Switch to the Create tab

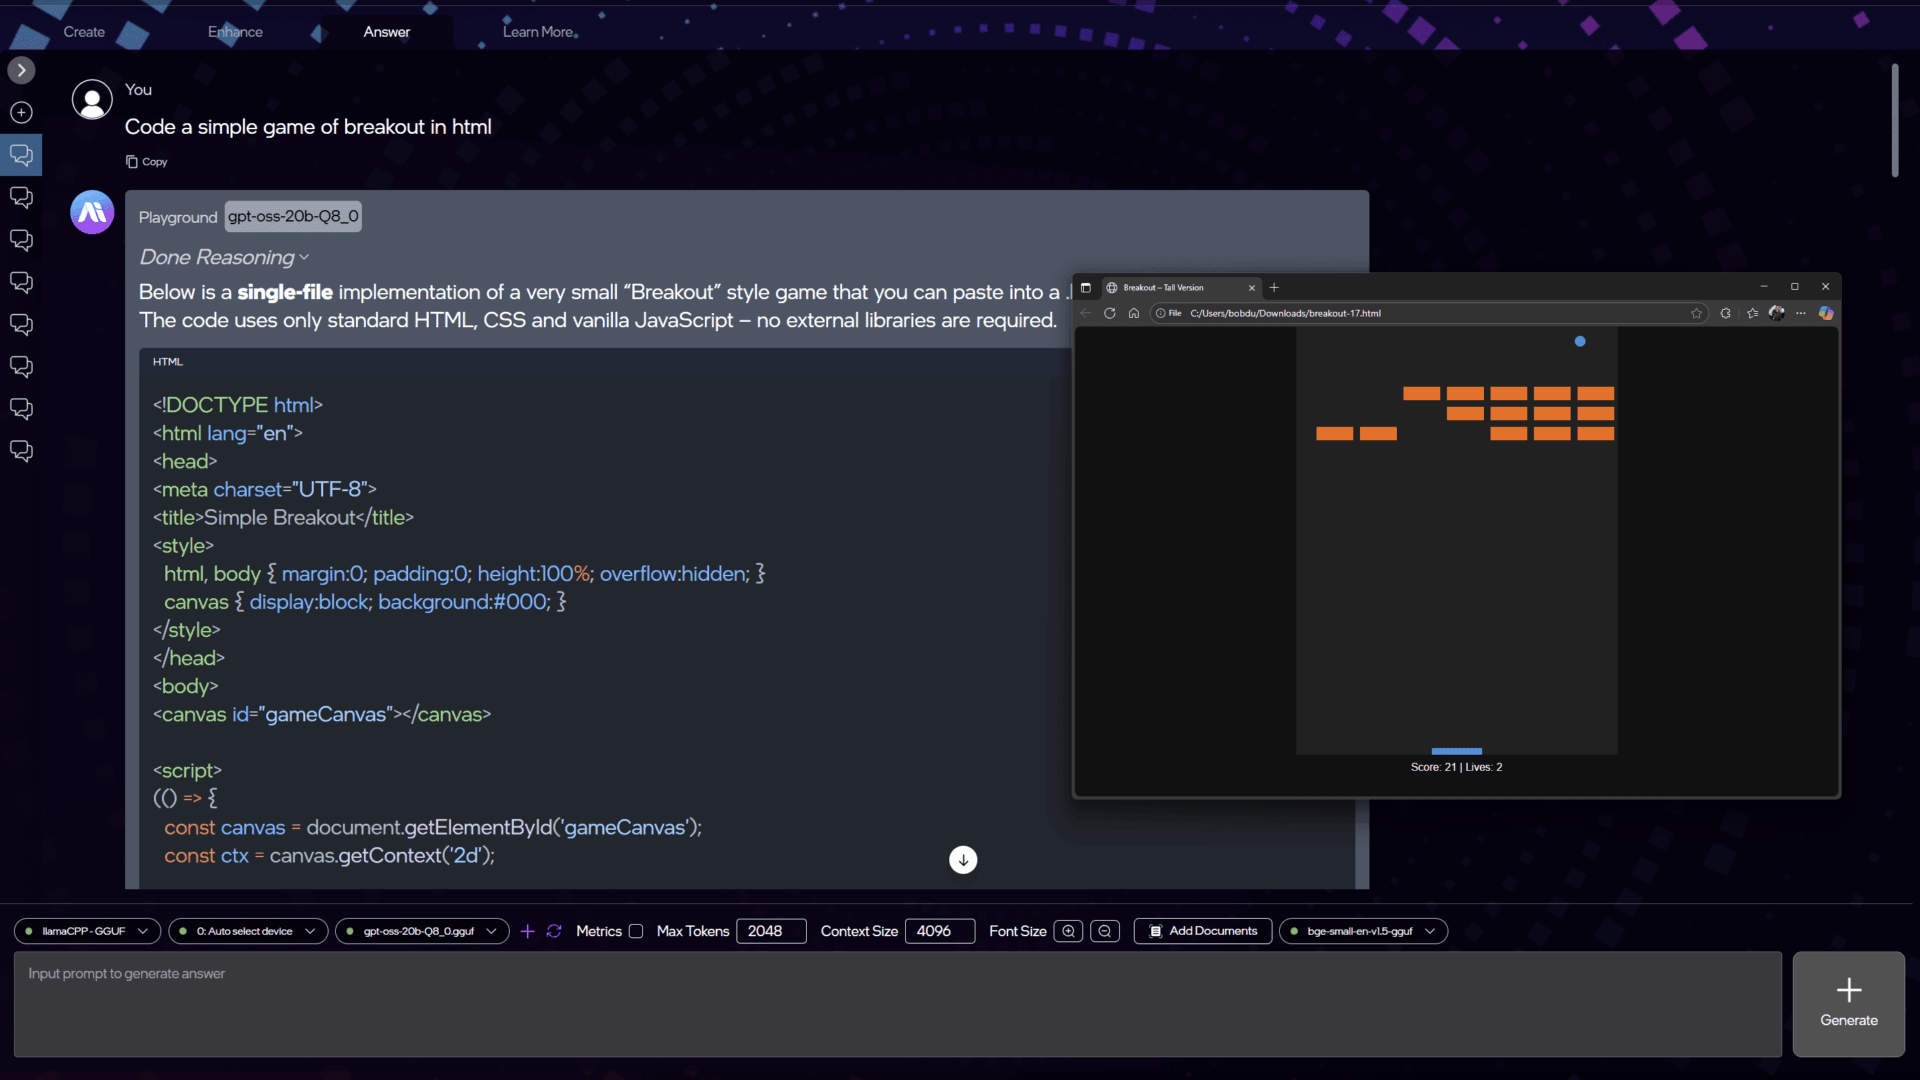pyautogui.click(x=84, y=32)
